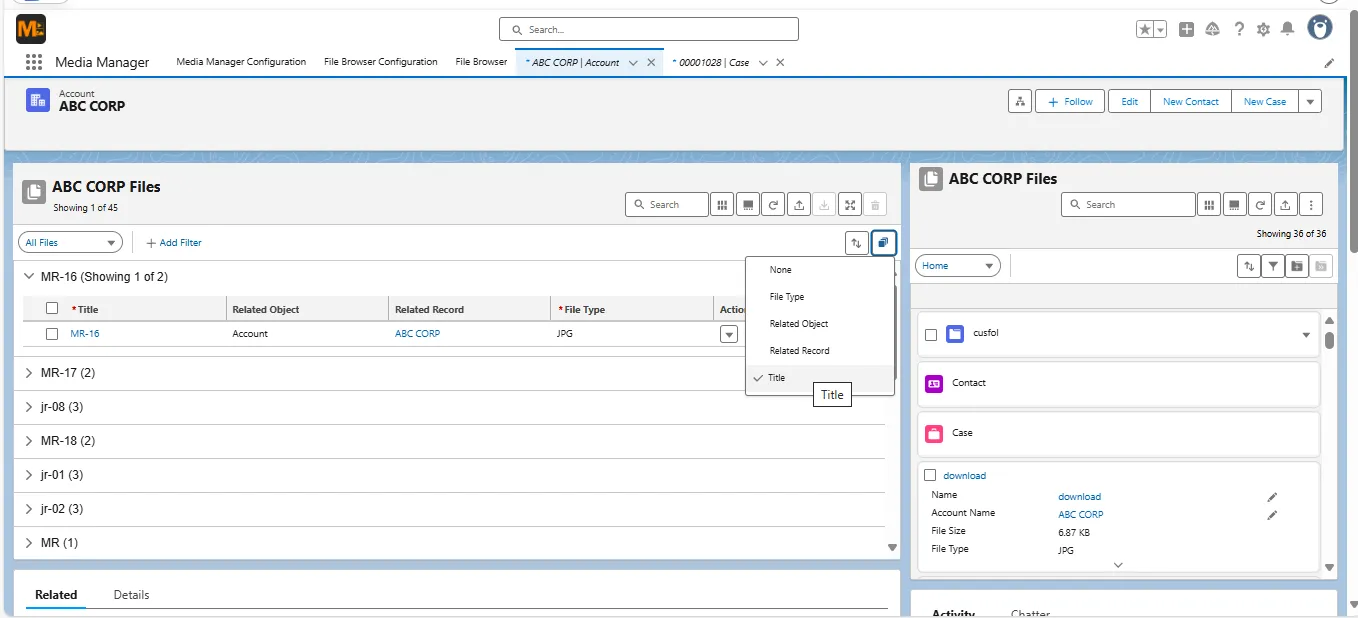The width and height of the screenshot is (1358, 618).
Task: Expand the MR-18 (2) group
Action: click(x=28, y=441)
